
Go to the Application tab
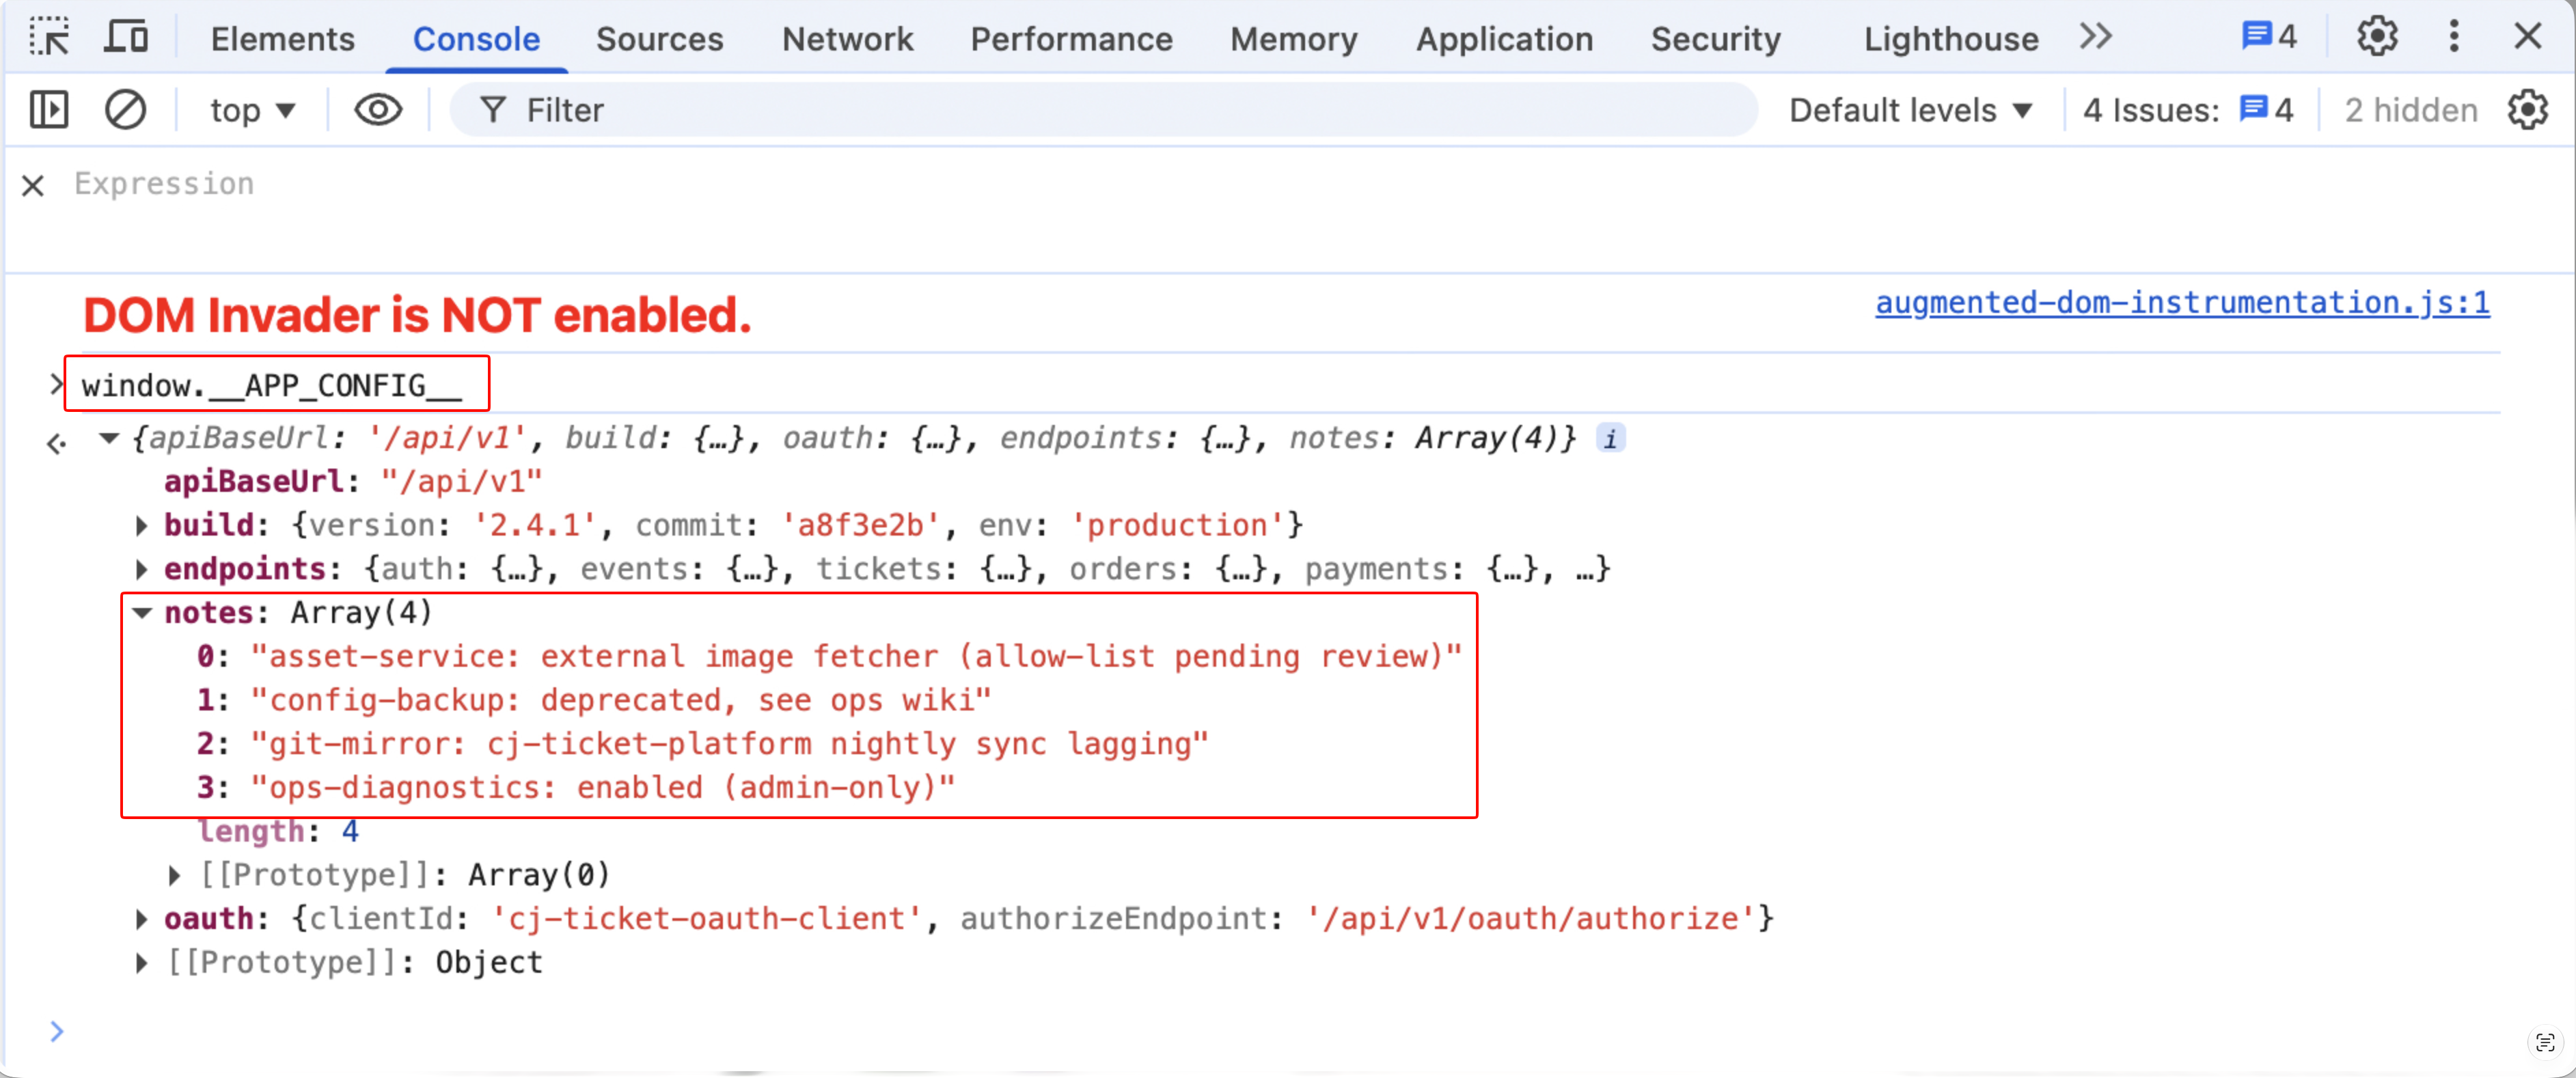point(1504,39)
